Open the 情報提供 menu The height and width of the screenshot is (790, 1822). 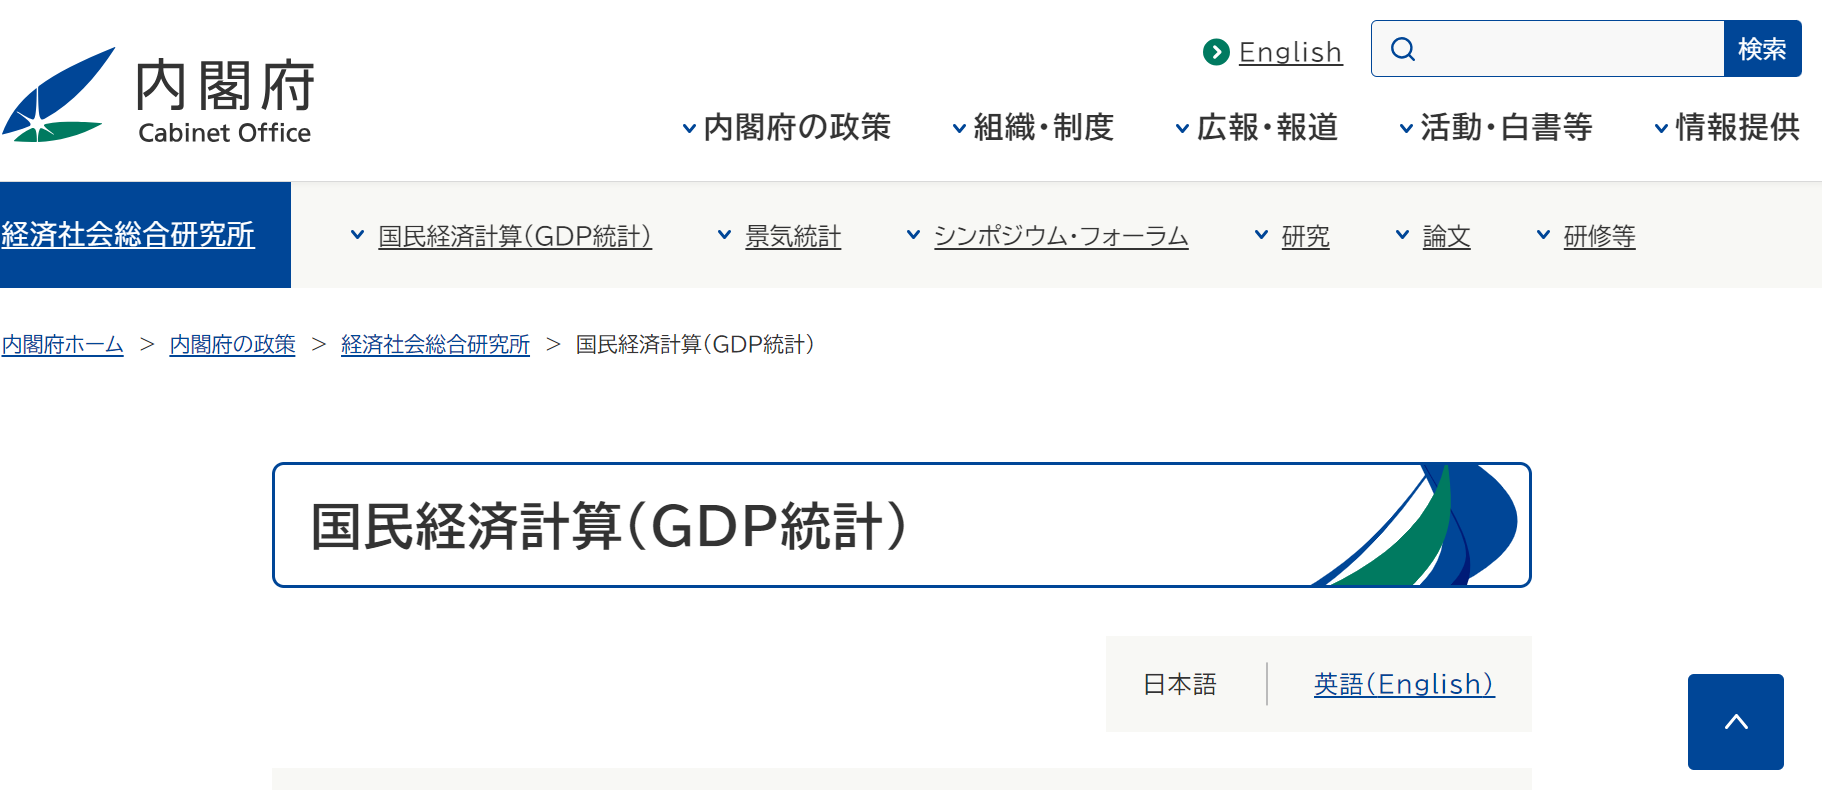click(x=1727, y=128)
